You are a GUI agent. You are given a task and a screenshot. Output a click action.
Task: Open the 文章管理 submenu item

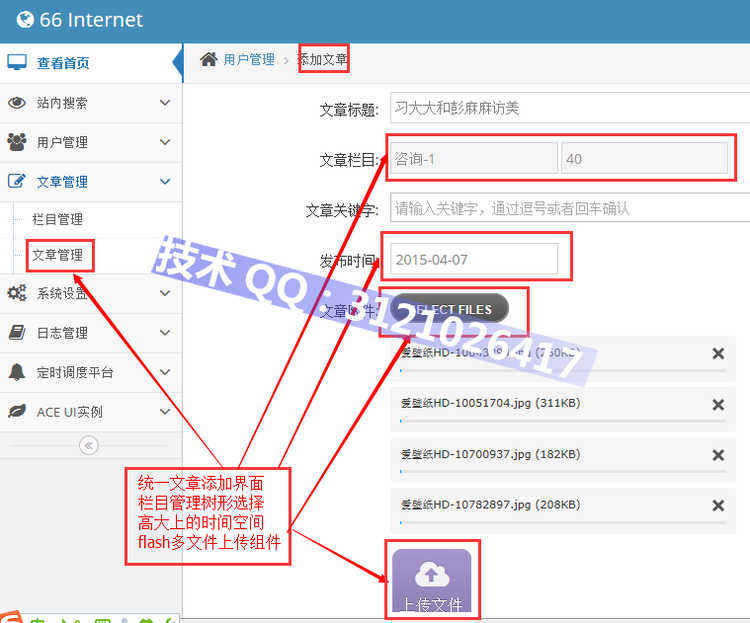point(57,255)
